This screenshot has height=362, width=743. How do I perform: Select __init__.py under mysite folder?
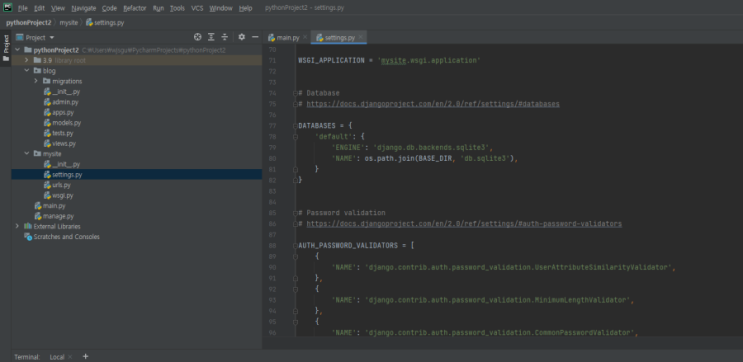click(x=62, y=164)
